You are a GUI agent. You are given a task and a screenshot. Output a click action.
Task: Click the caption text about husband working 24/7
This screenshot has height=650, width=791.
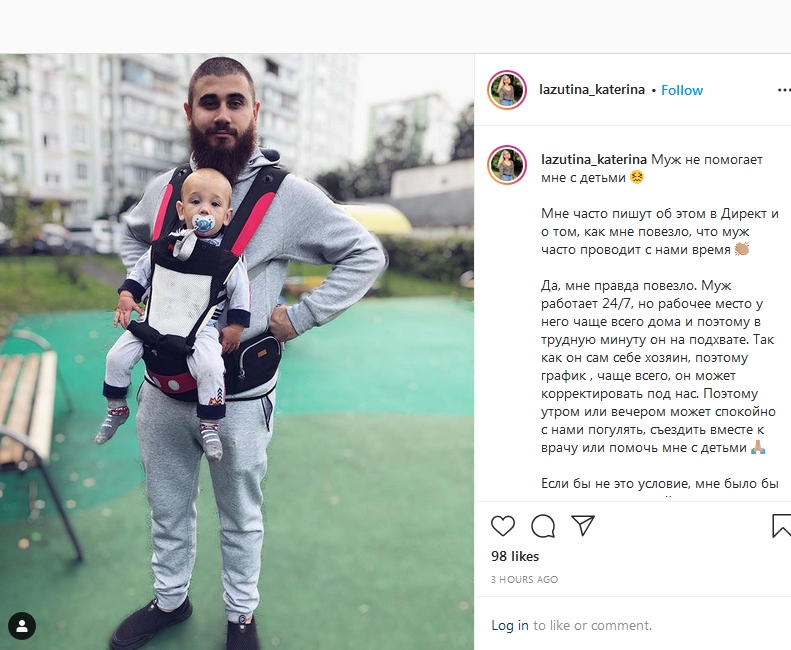(x=658, y=366)
